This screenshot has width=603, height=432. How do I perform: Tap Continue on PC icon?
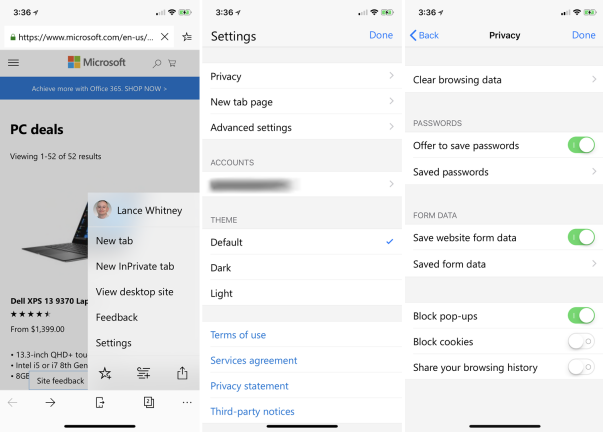[x=100, y=403]
